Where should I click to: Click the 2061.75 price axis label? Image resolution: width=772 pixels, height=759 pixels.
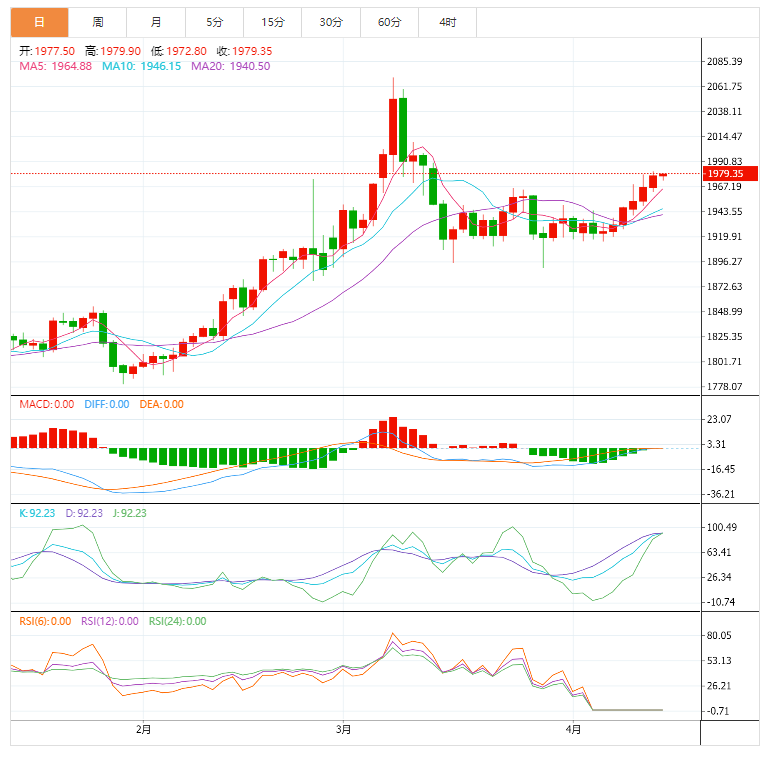tap(725, 87)
